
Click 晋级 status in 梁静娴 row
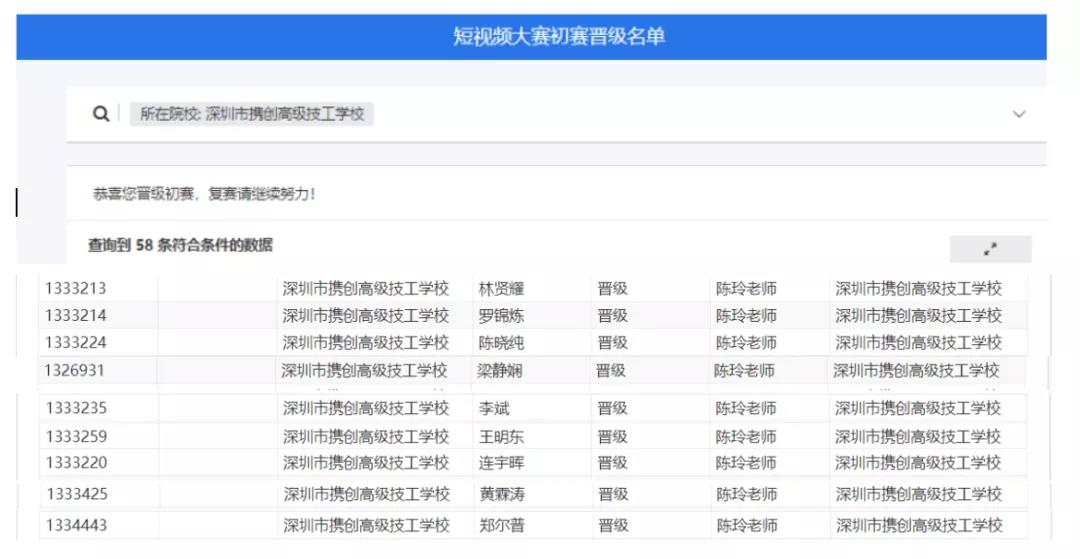click(x=610, y=370)
